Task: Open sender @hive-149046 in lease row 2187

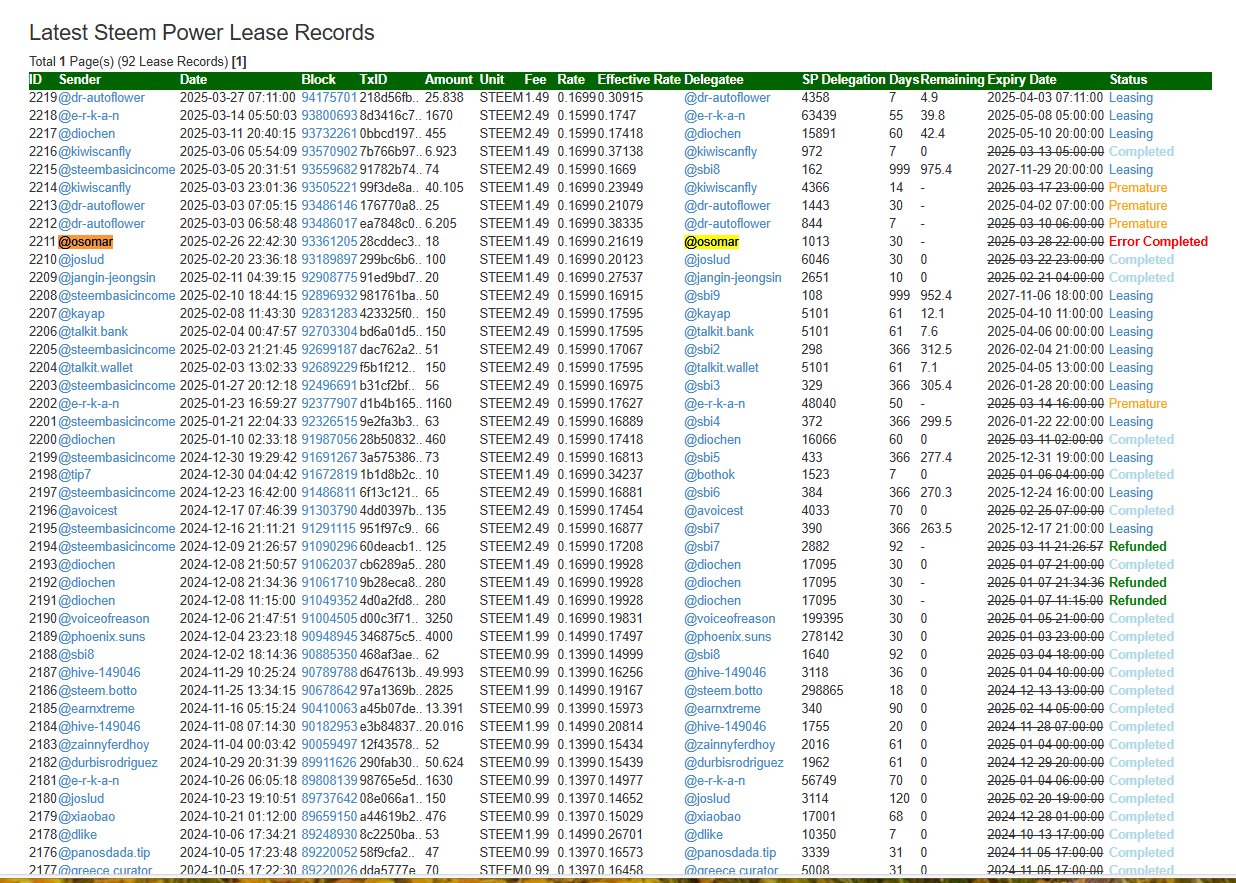Action: click(99, 673)
